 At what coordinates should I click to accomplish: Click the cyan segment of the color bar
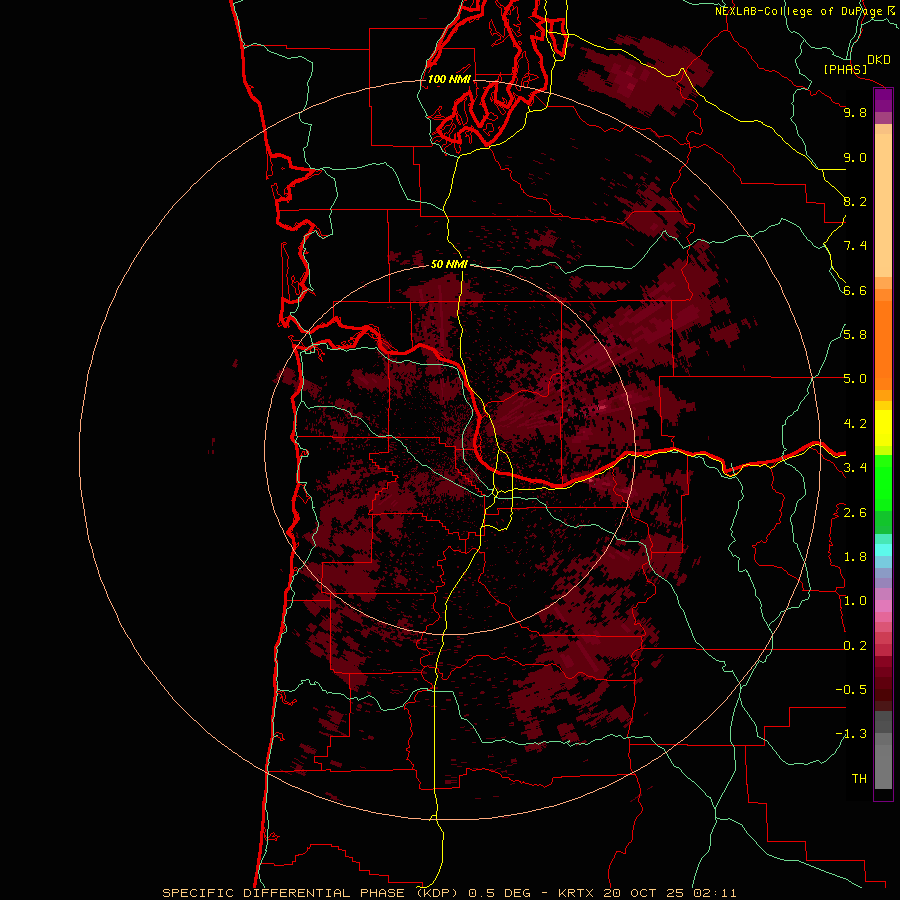click(x=883, y=550)
